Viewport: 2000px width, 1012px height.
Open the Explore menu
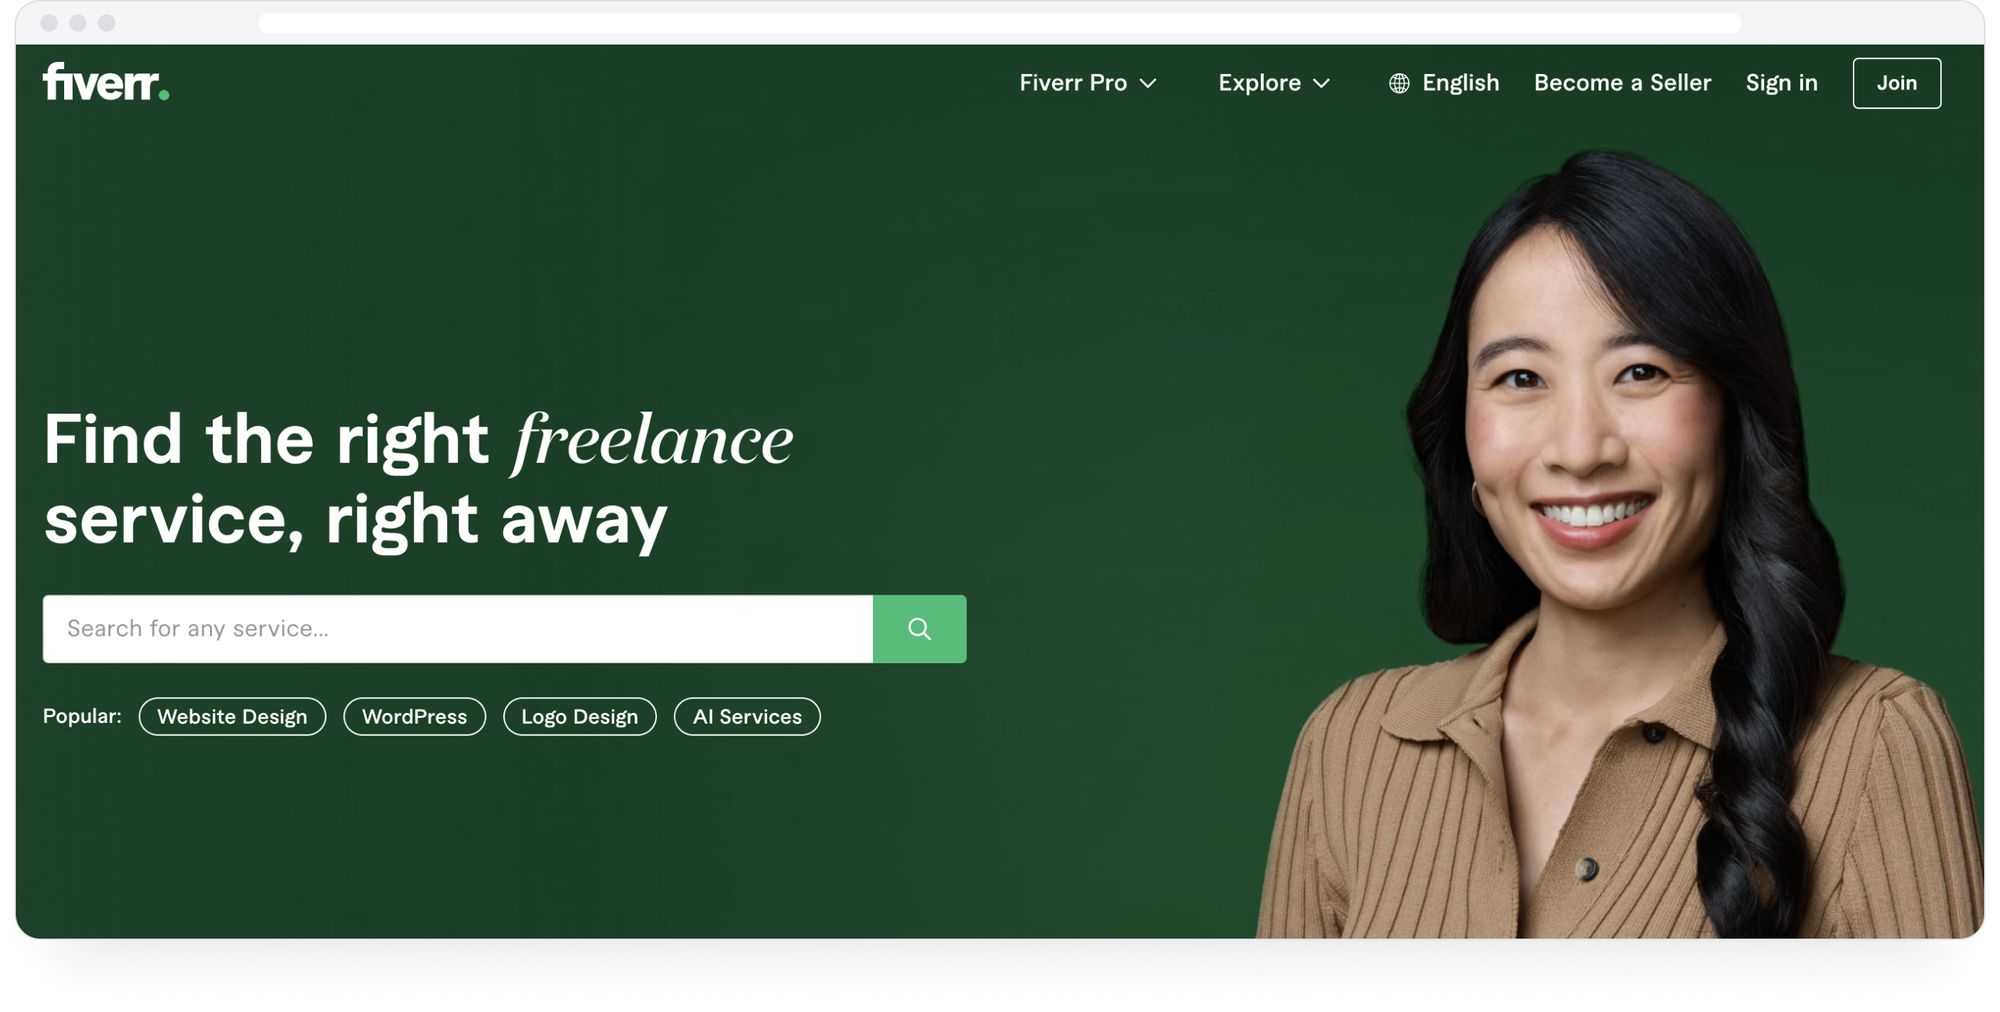pyautogui.click(x=1274, y=83)
